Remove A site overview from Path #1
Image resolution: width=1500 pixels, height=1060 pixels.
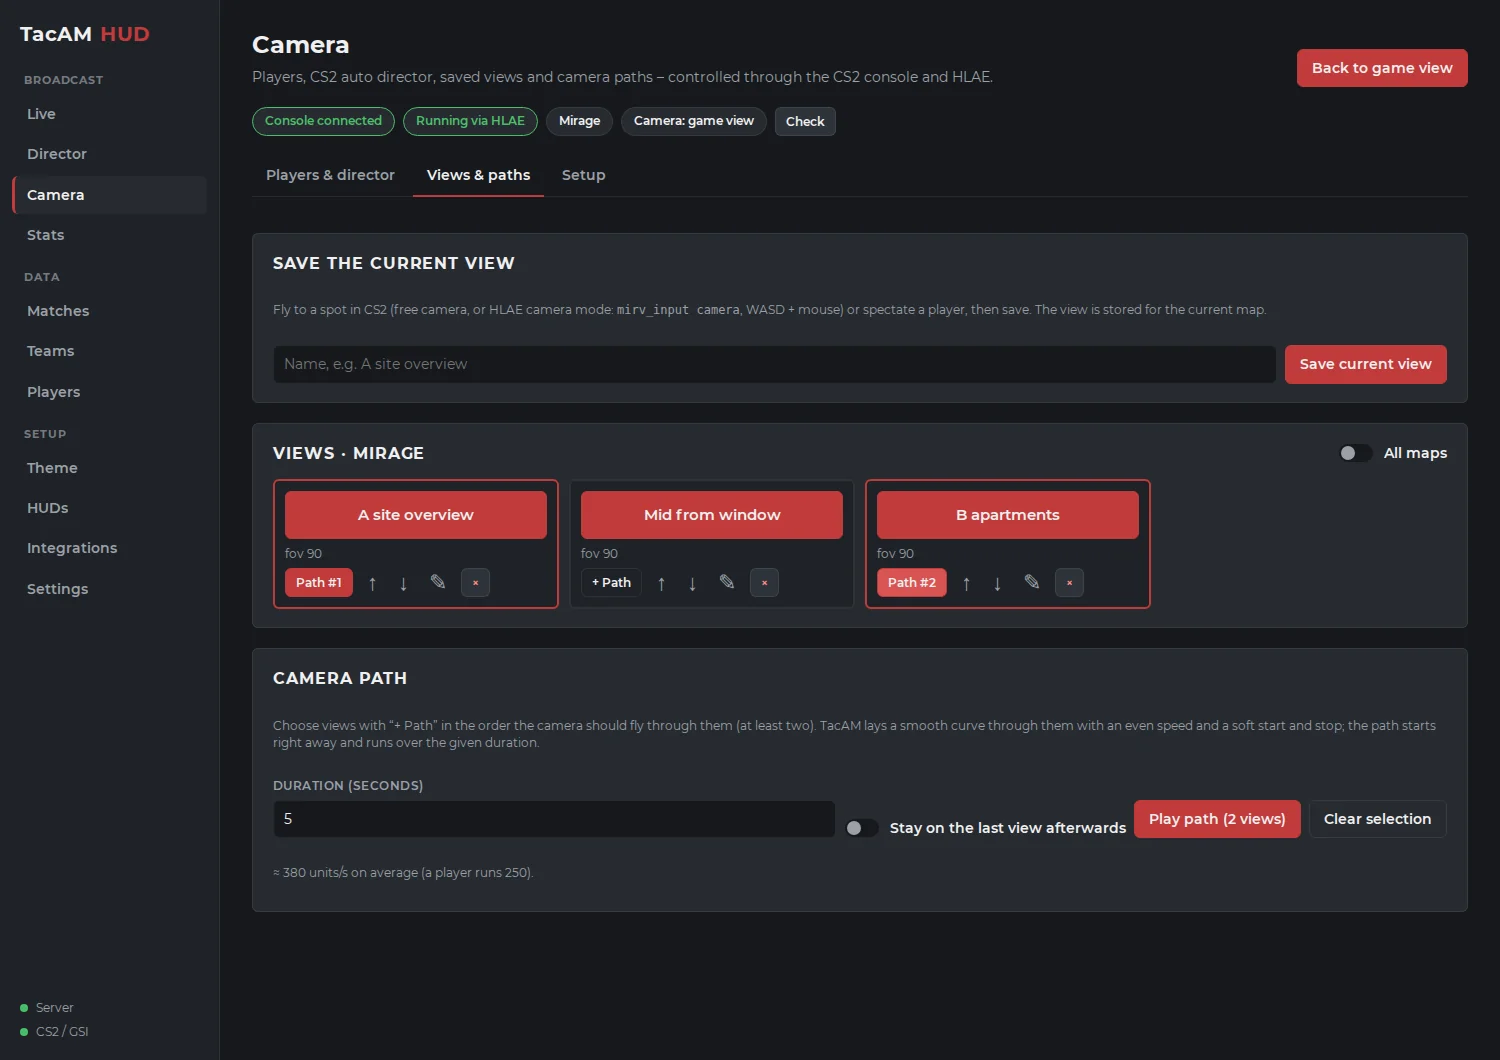[x=319, y=583]
